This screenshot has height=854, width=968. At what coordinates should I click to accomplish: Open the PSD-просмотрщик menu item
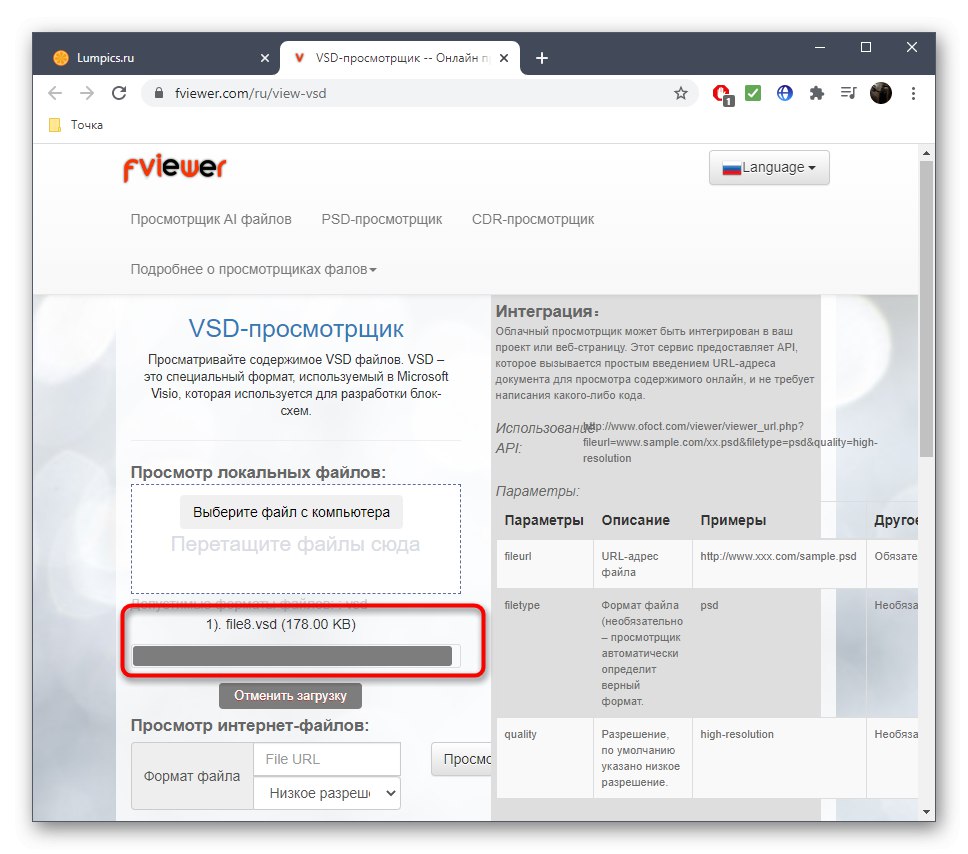click(382, 219)
